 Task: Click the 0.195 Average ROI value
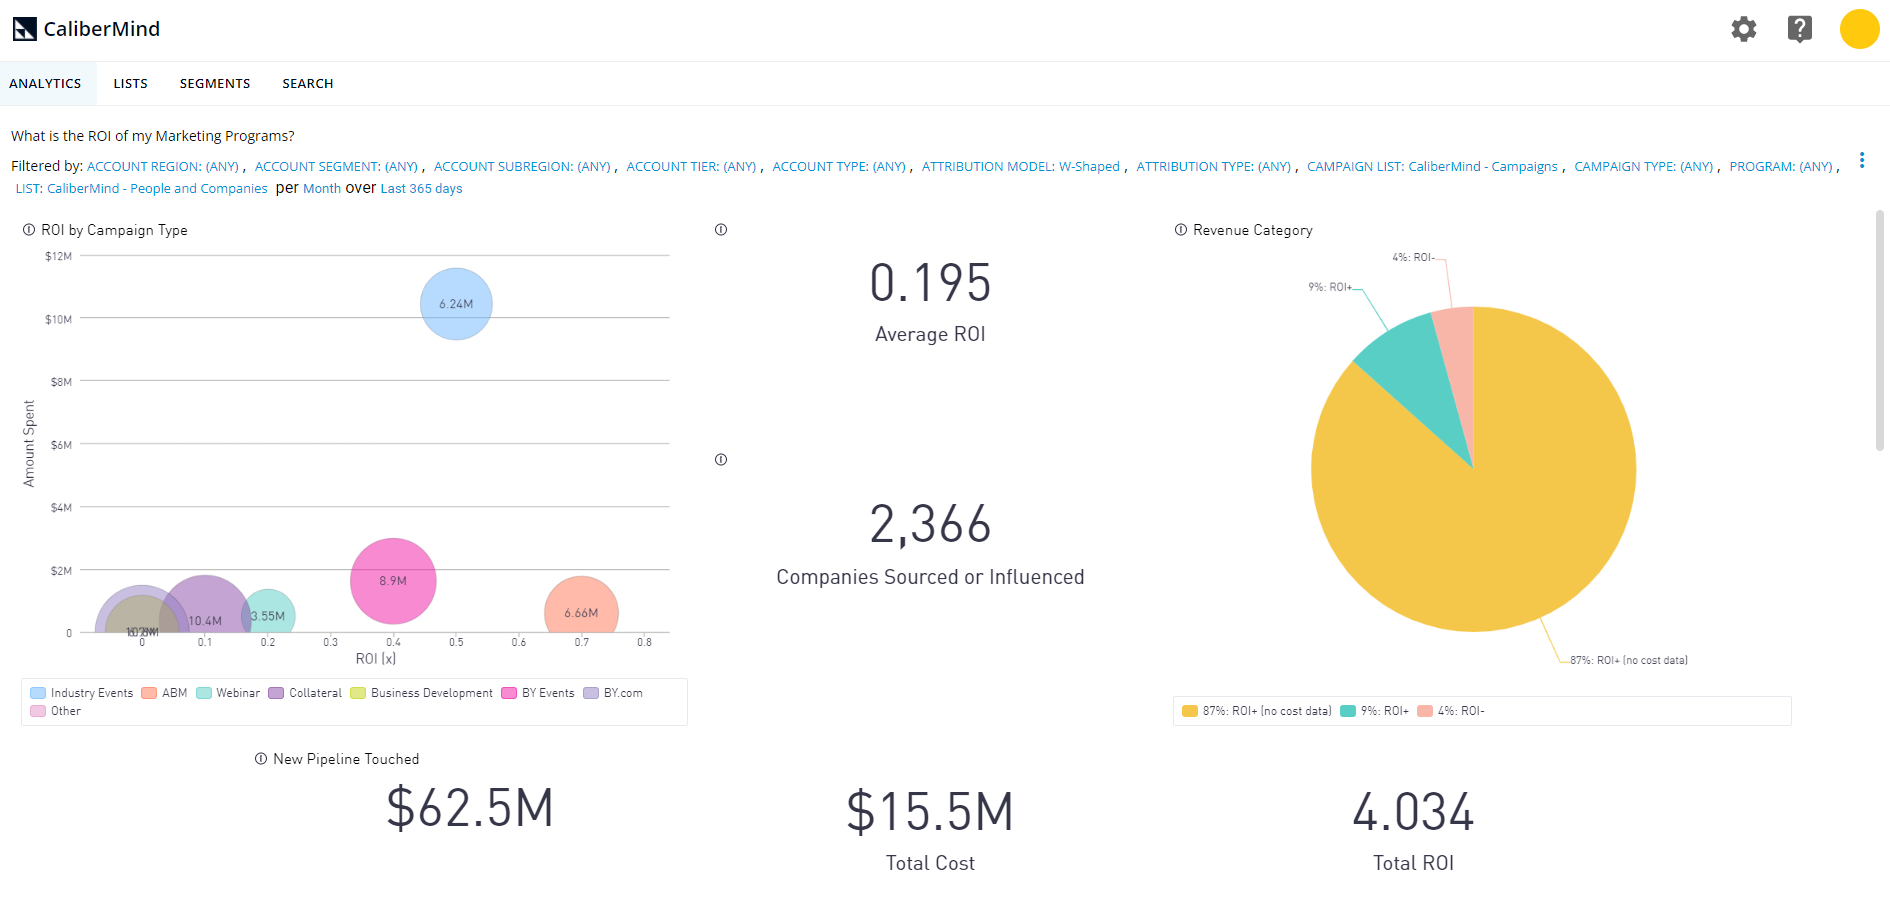tap(930, 283)
